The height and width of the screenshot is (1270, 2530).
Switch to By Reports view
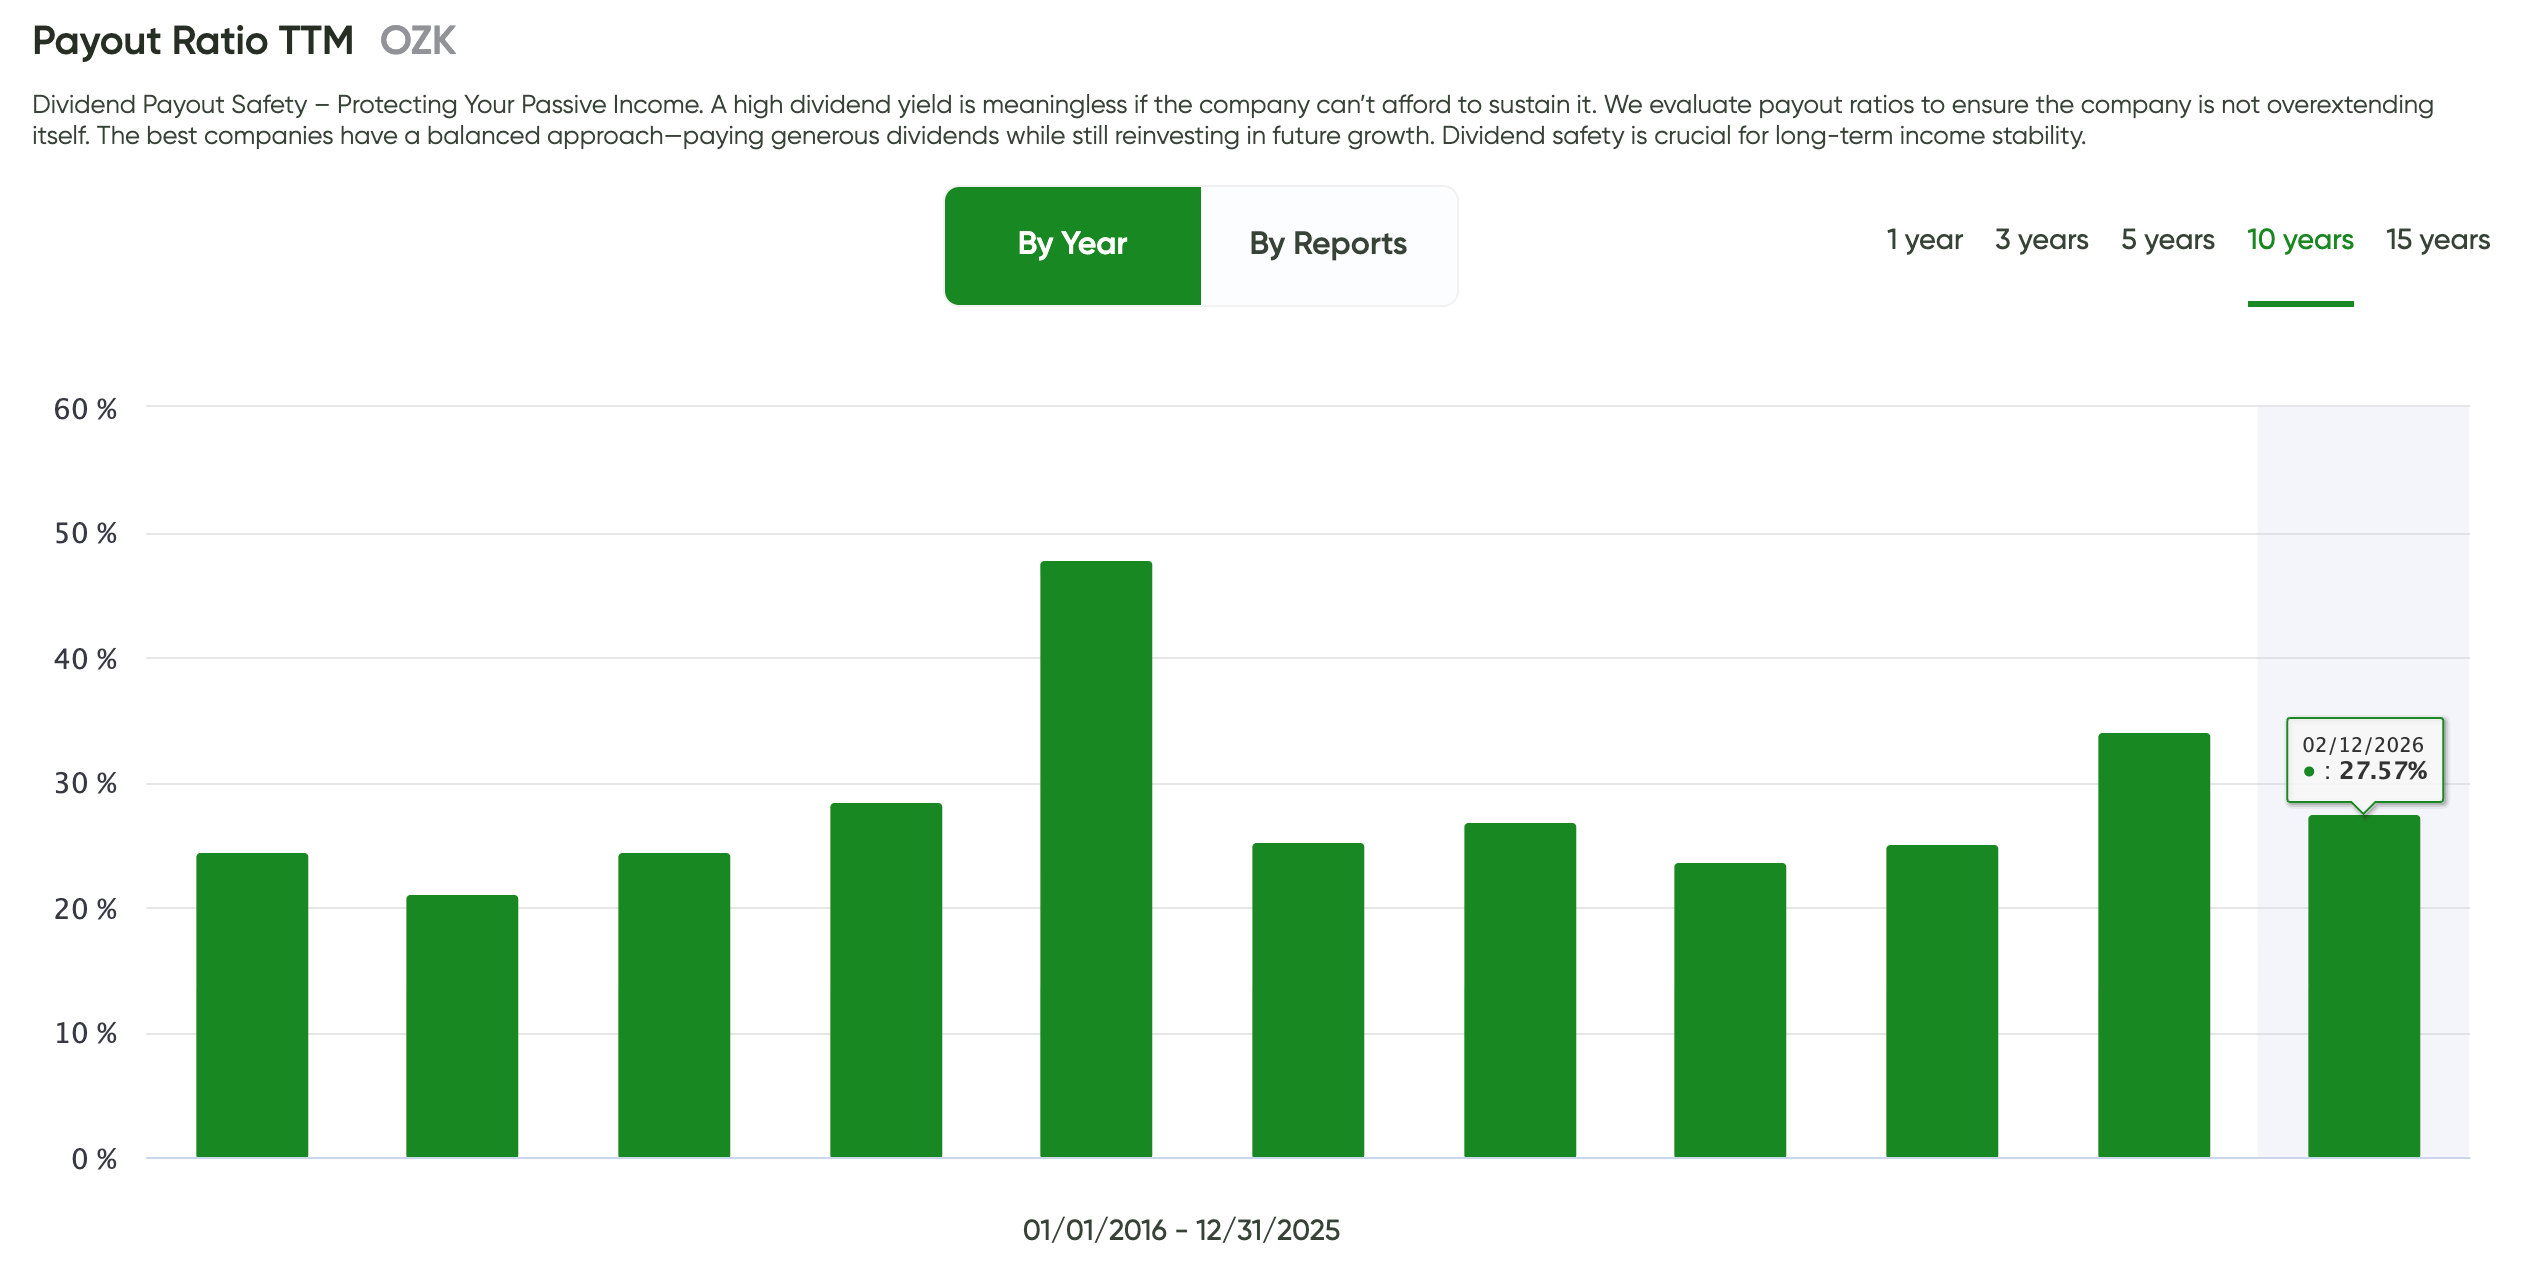click(x=1328, y=245)
